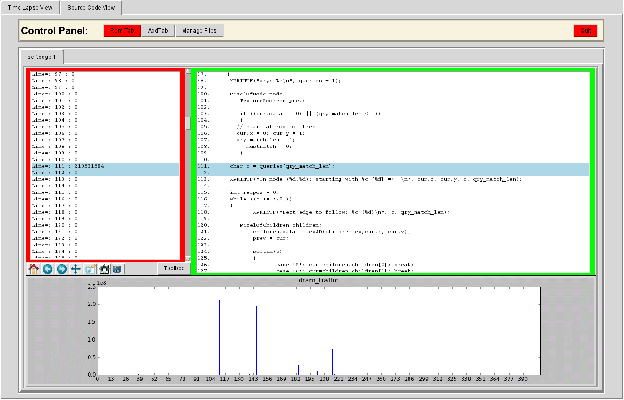Open the Configure subplots tool
This screenshot has height=400, width=624.
(104, 269)
